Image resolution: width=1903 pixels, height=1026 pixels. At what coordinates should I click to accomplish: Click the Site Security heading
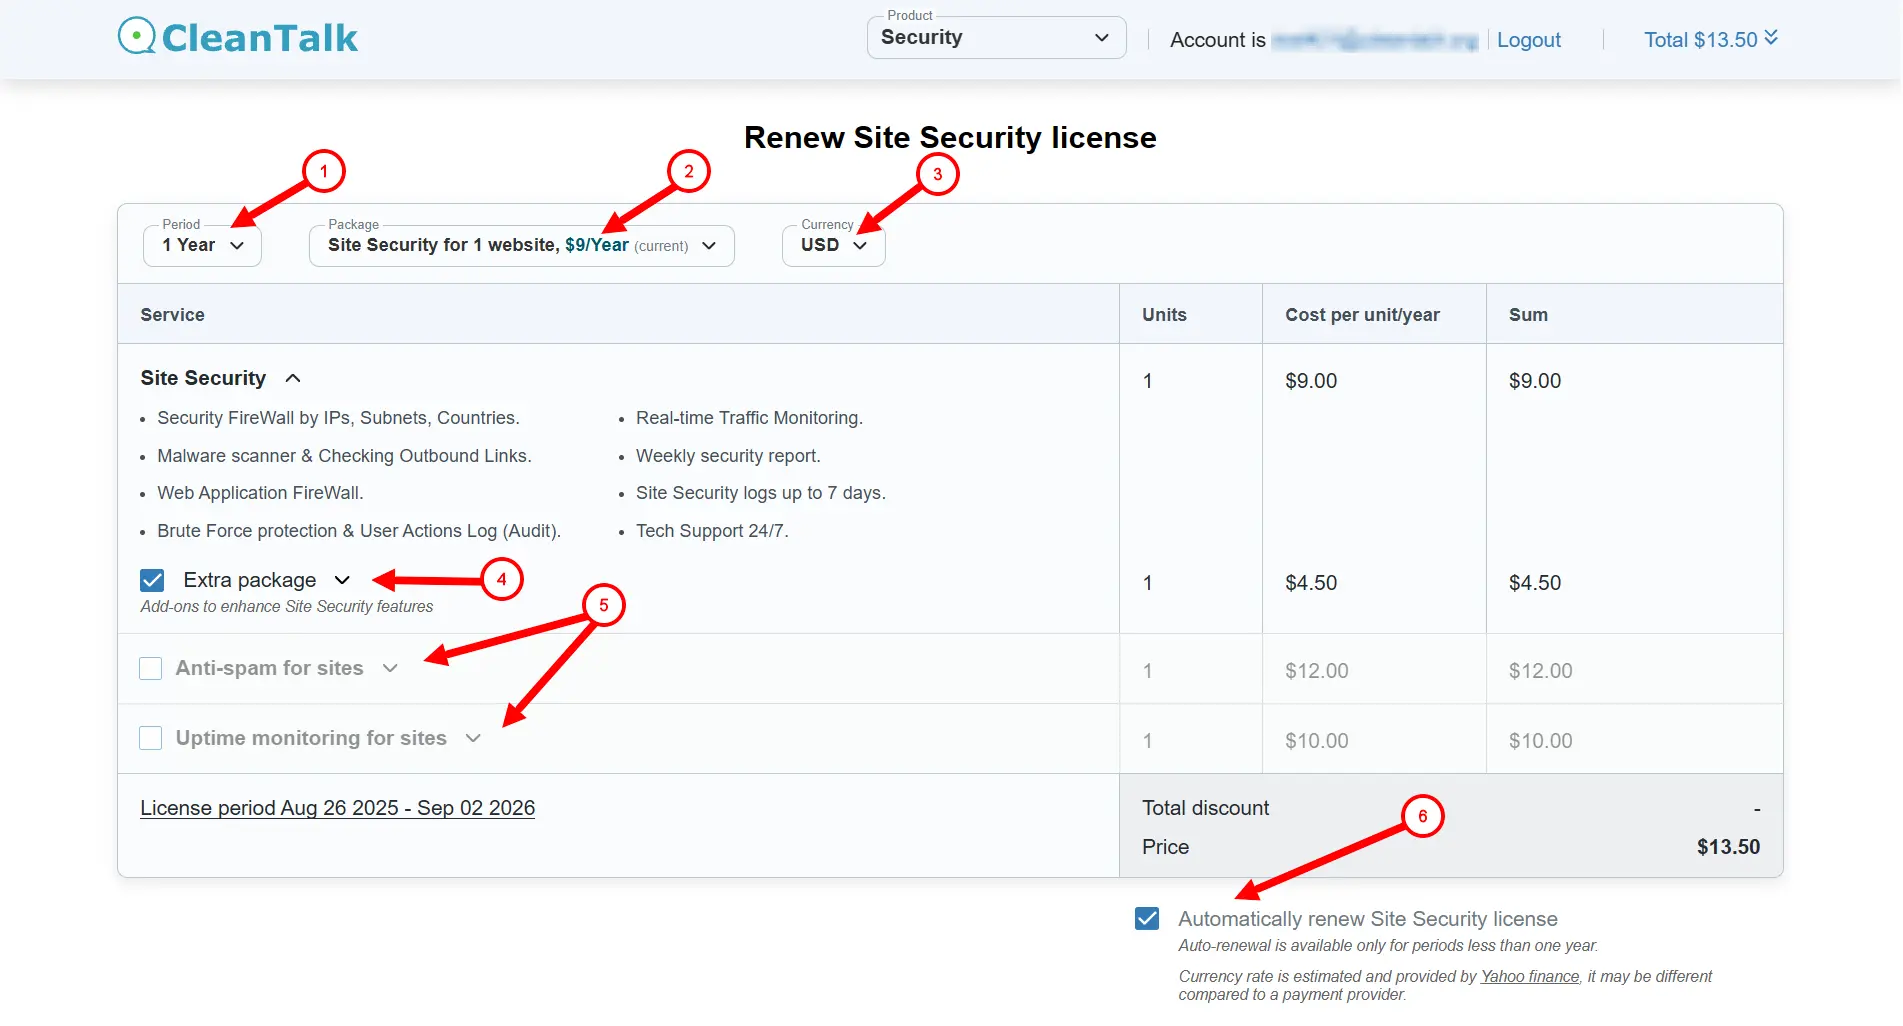203,378
